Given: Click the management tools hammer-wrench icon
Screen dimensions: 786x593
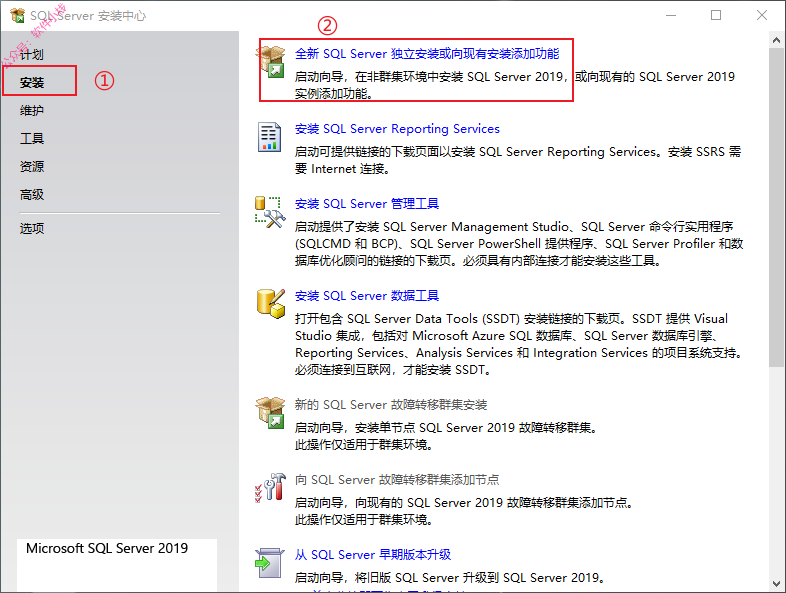Looking at the screenshot, I should (x=270, y=212).
